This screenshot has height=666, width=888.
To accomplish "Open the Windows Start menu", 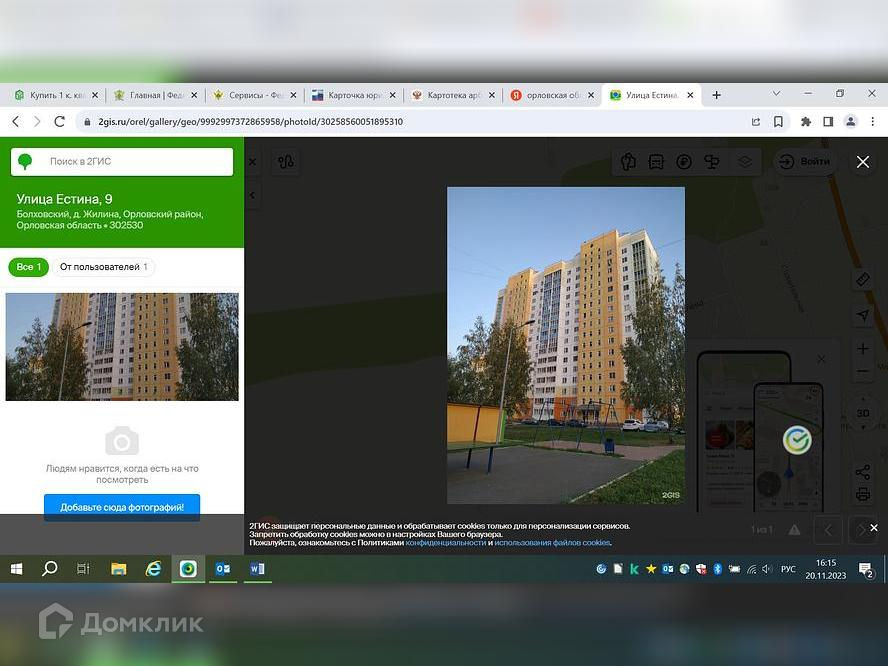I will [x=16, y=569].
